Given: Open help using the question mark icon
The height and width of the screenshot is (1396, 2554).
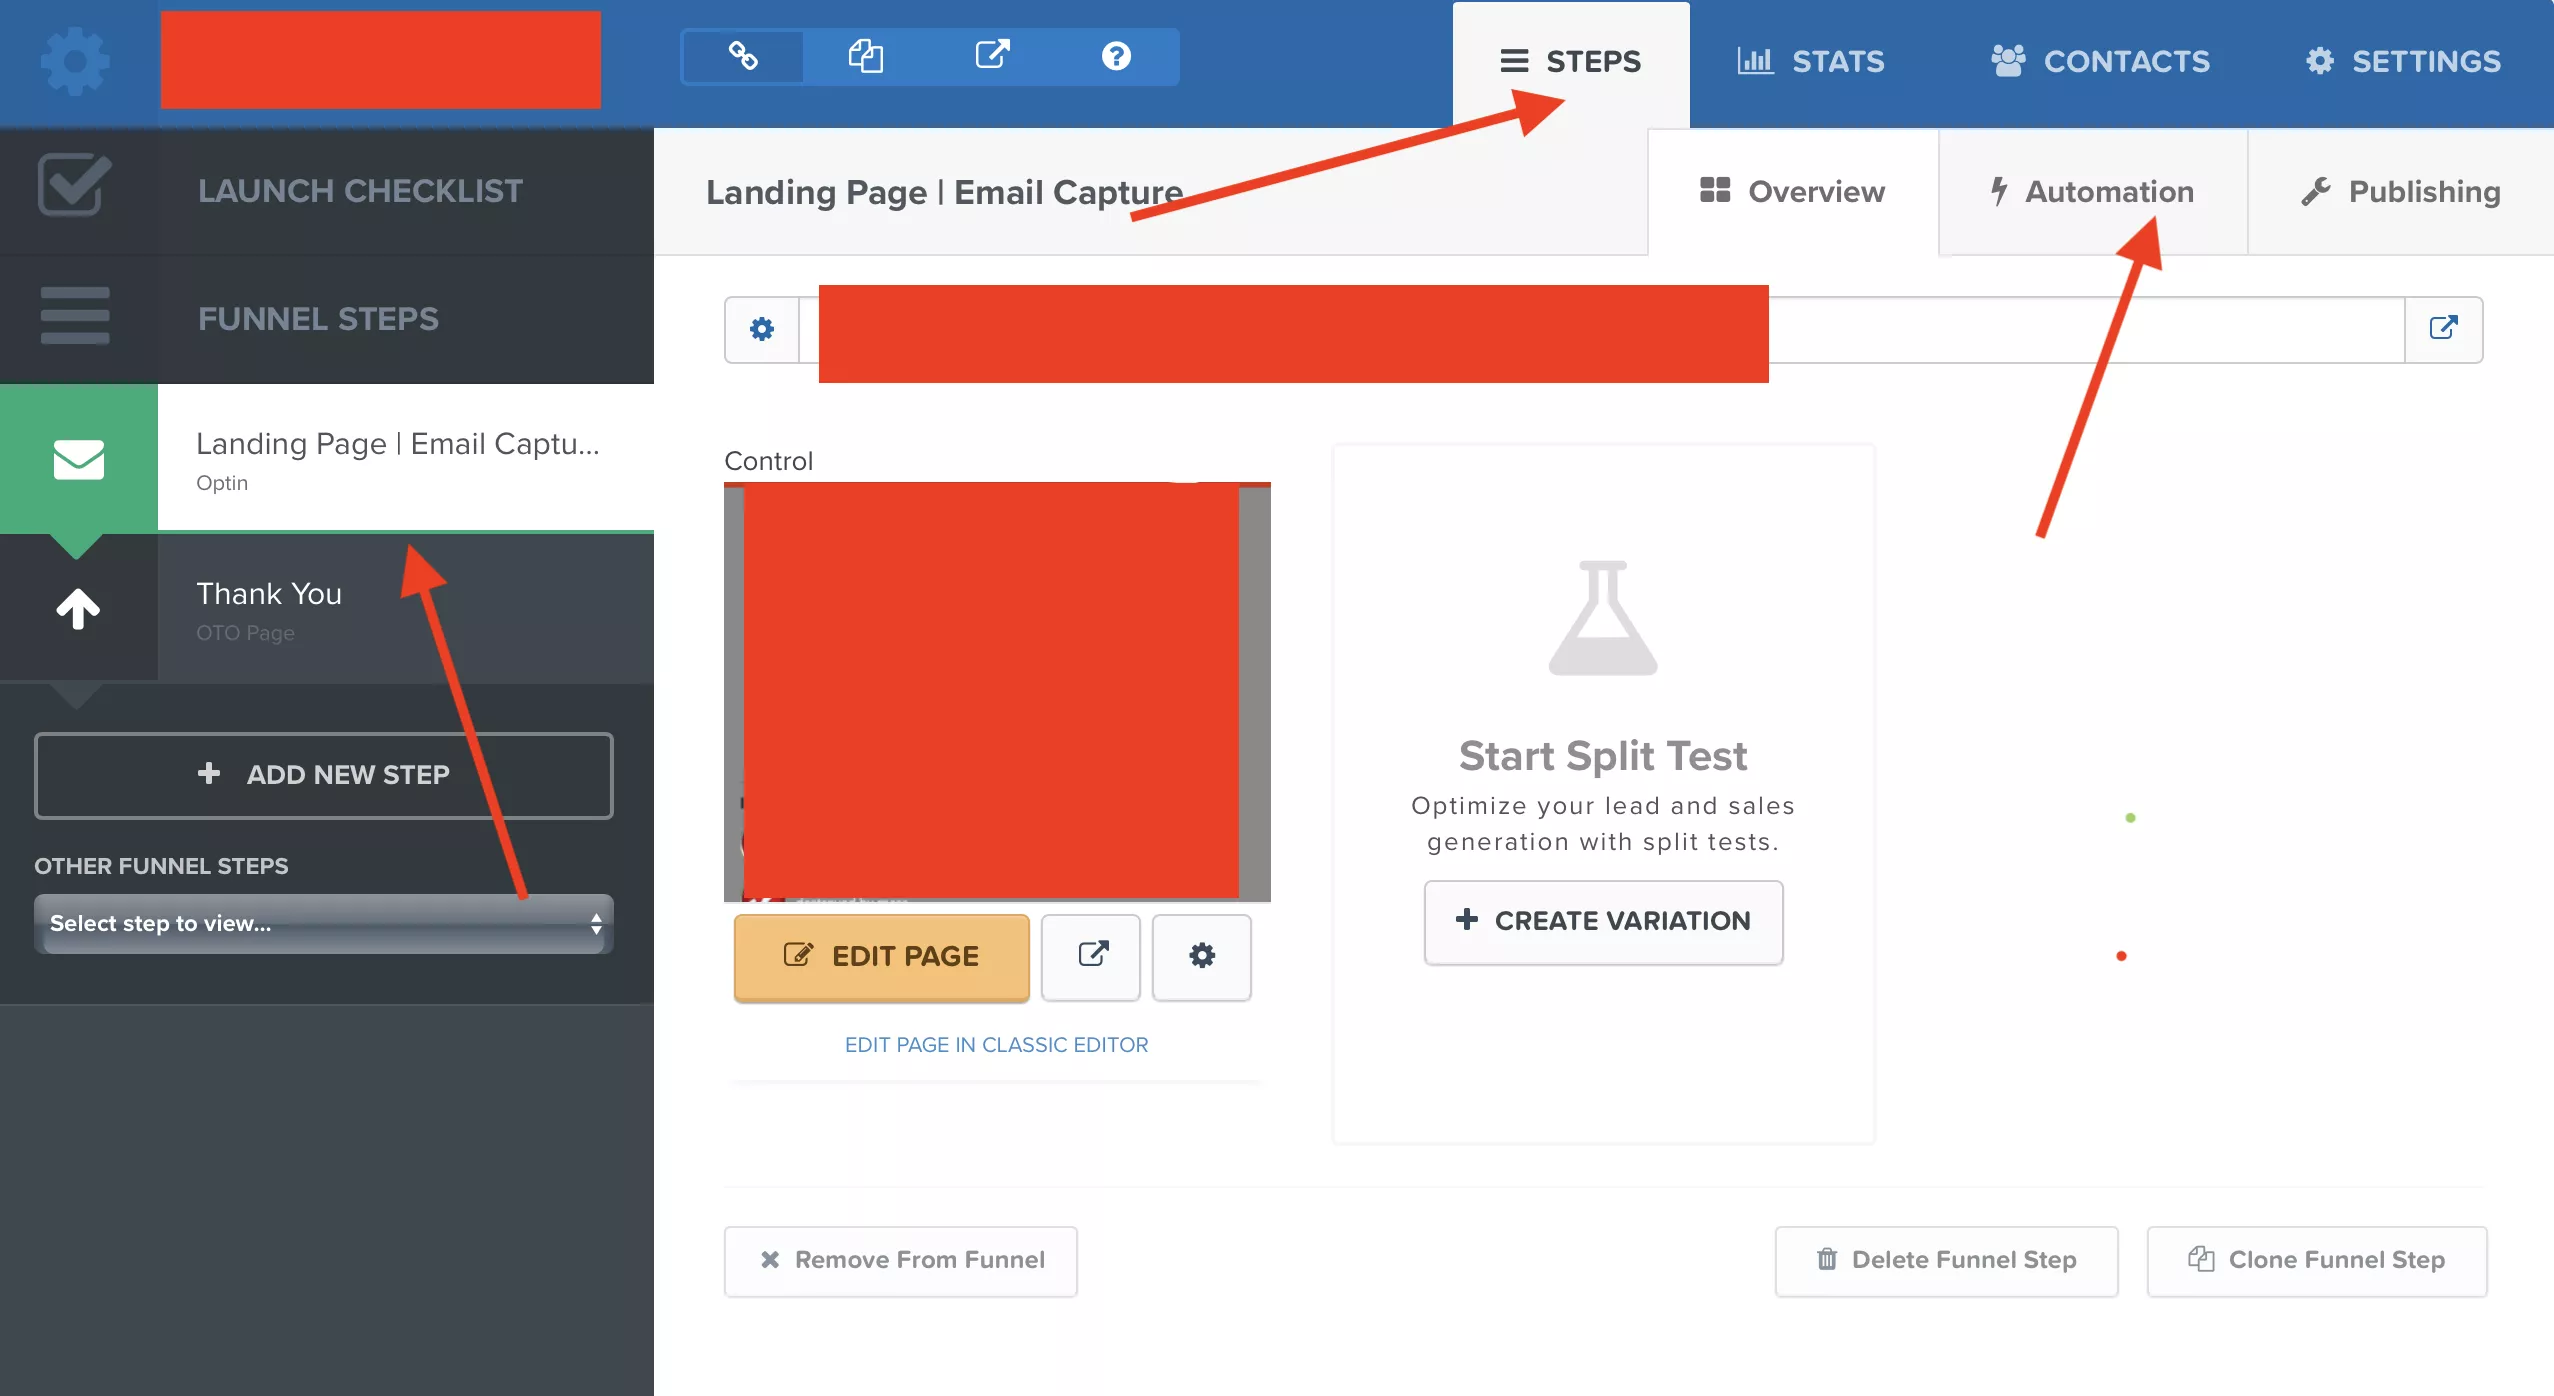Looking at the screenshot, I should 1116,57.
